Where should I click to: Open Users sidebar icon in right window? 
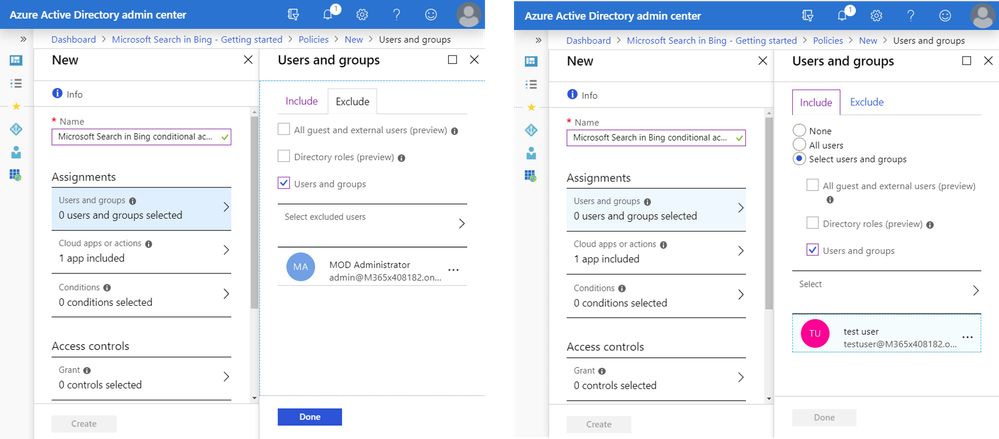pyautogui.click(x=530, y=153)
